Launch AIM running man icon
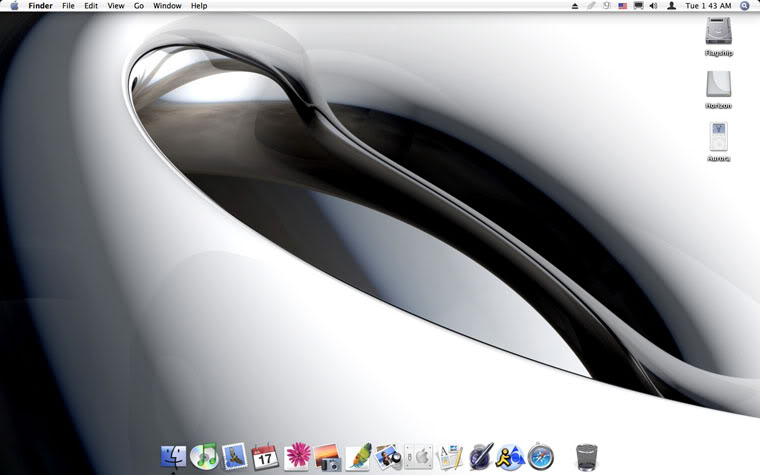Viewport: 760px width, 475px height. (x=511, y=457)
